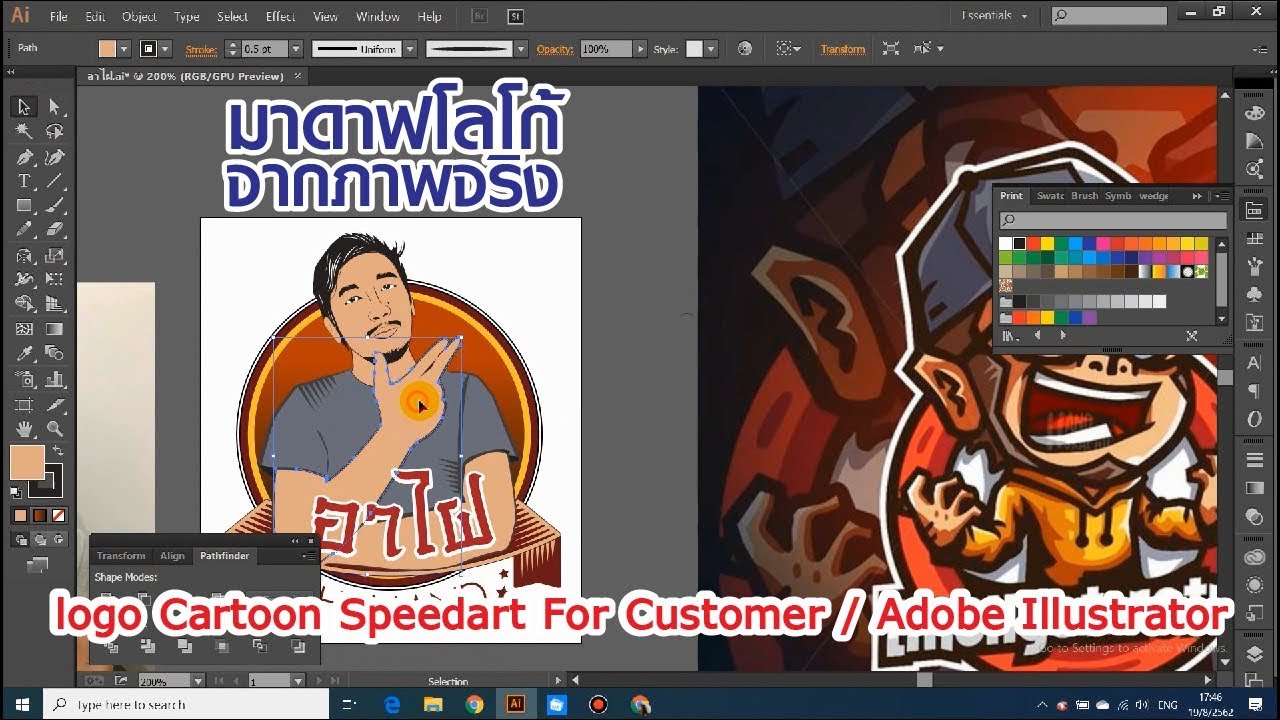Click the Swap Fill and Stroke arrows

coord(58,451)
